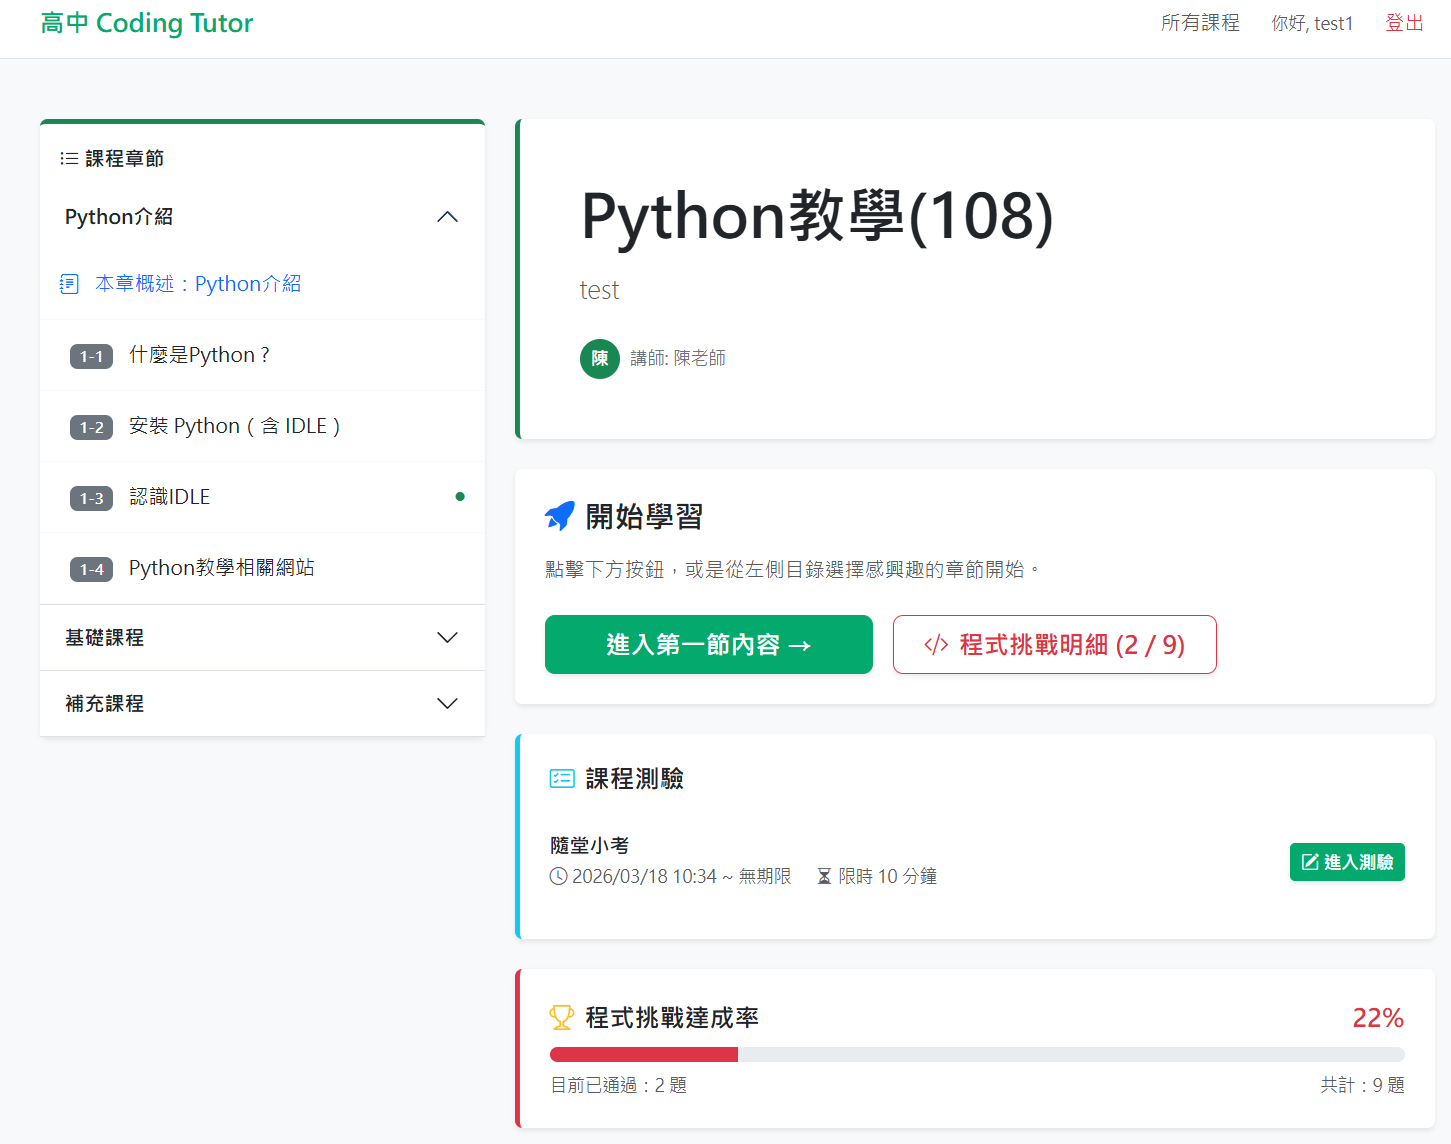Image resolution: width=1451 pixels, height=1144 pixels.
Task: Click the list icon beside 課程章節
Action: (x=69, y=159)
